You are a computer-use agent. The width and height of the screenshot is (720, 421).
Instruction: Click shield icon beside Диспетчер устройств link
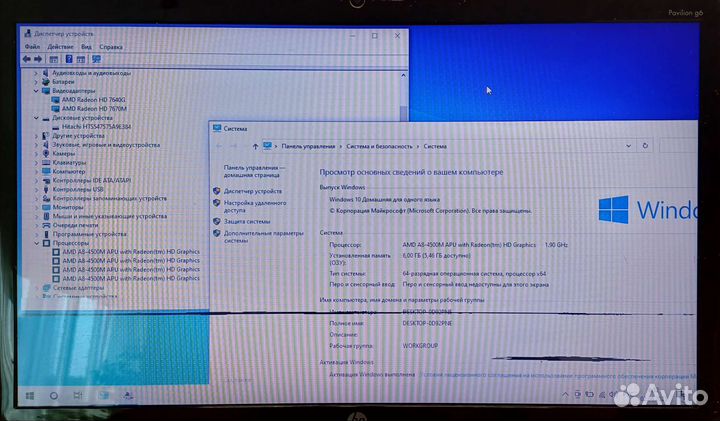217,191
